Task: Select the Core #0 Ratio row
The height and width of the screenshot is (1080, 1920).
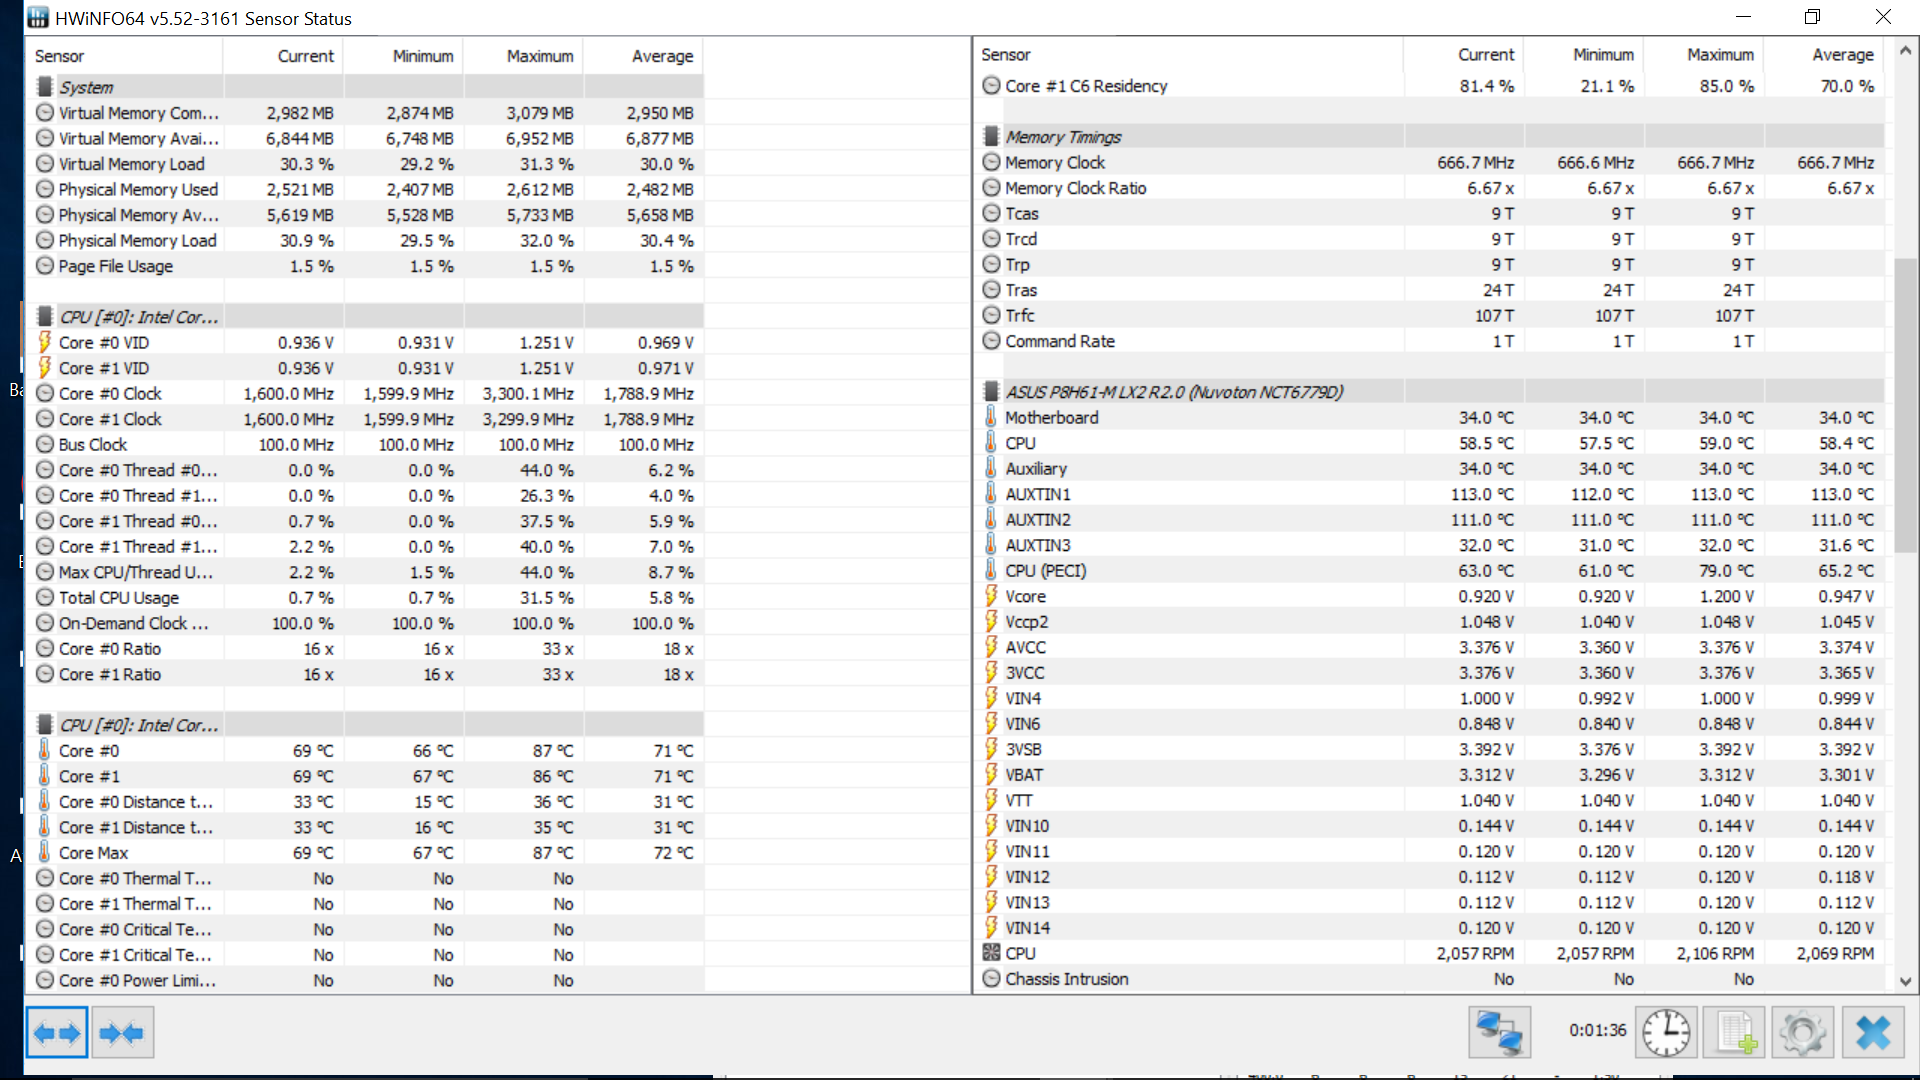Action: point(365,648)
